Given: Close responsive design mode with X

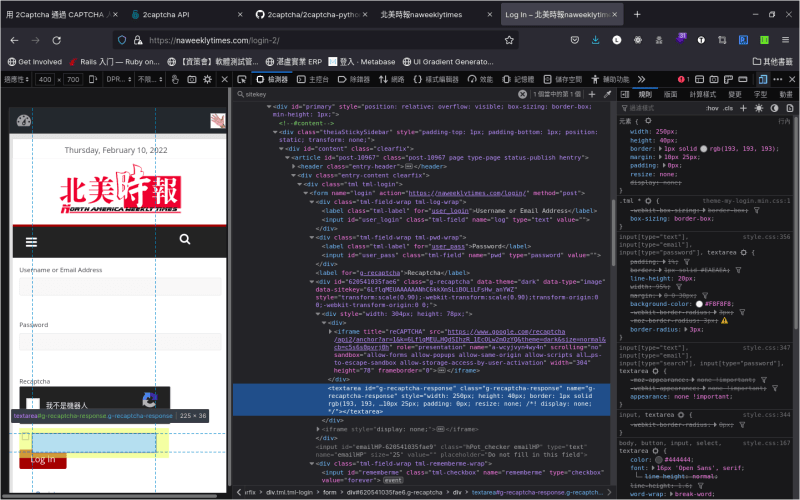Looking at the screenshot, I should pos(224,79).
